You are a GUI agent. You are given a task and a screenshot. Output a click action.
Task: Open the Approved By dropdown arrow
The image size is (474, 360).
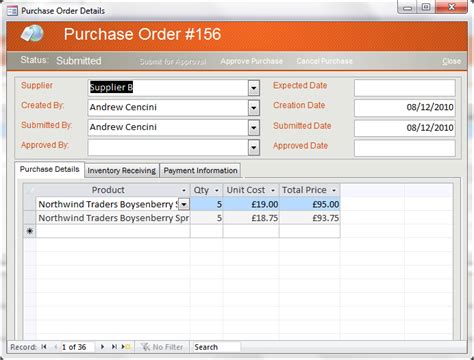254,147
